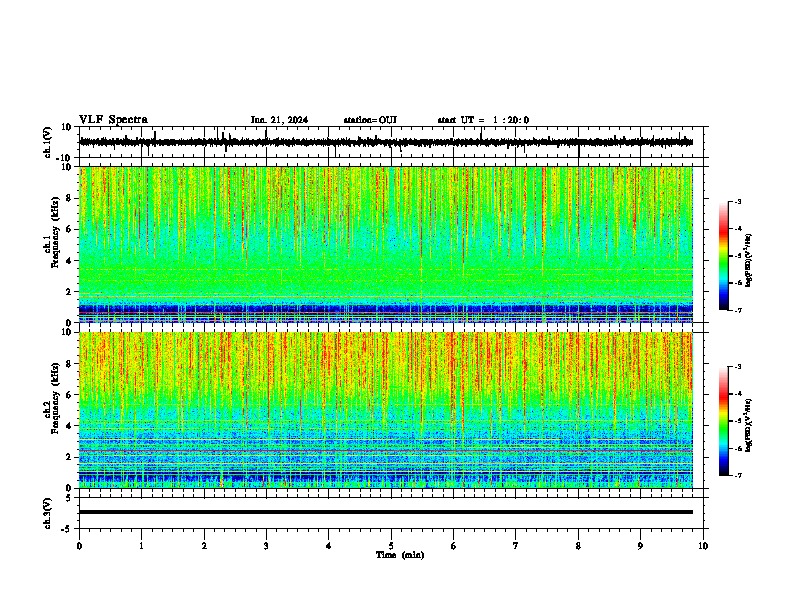The image size is (792, 612).
Task: Click the ch.2 color bar log(PSD) label
Action: point(748,425)
